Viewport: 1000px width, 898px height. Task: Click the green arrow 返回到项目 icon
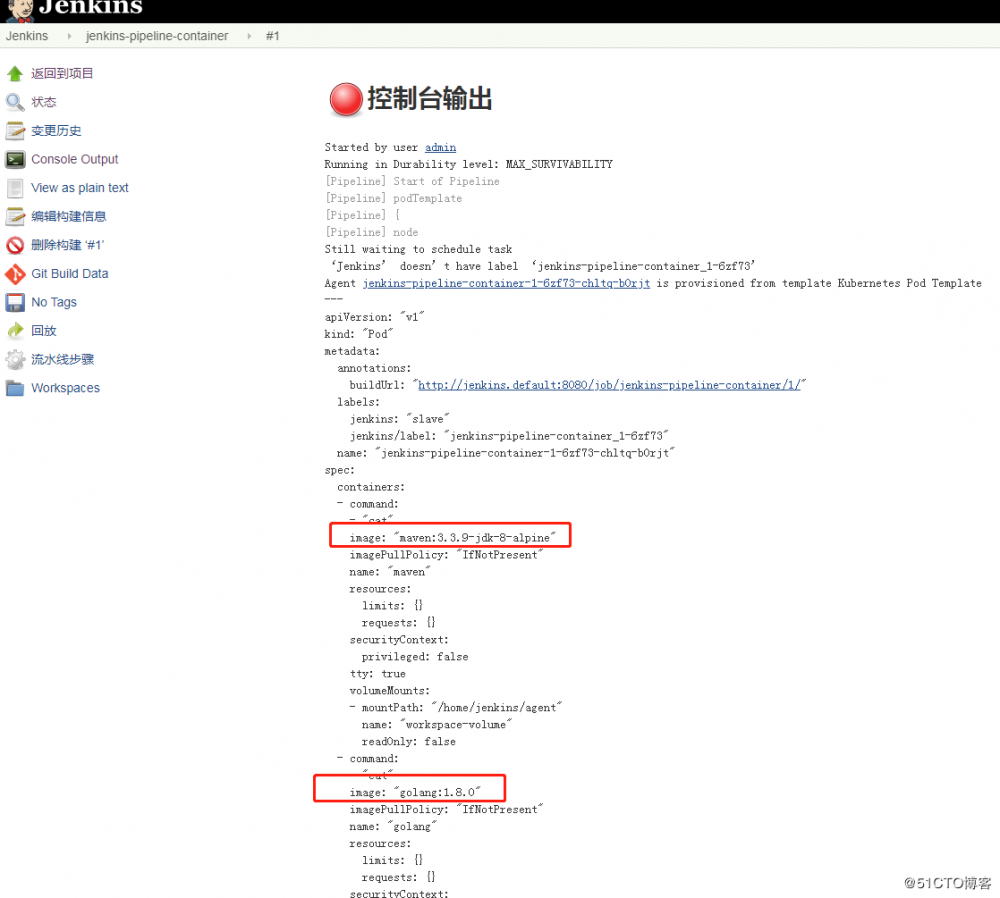click(16, 73)
